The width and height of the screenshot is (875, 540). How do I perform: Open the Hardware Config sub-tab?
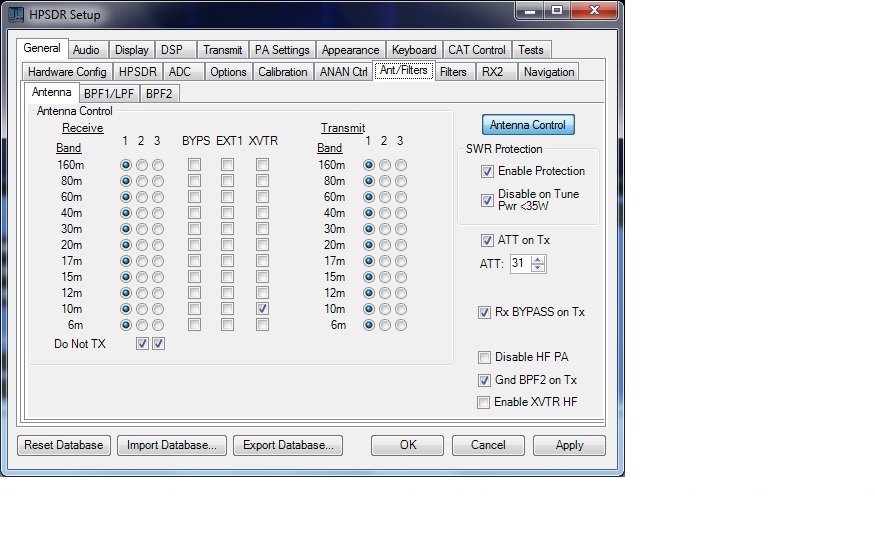coord(67,72)
